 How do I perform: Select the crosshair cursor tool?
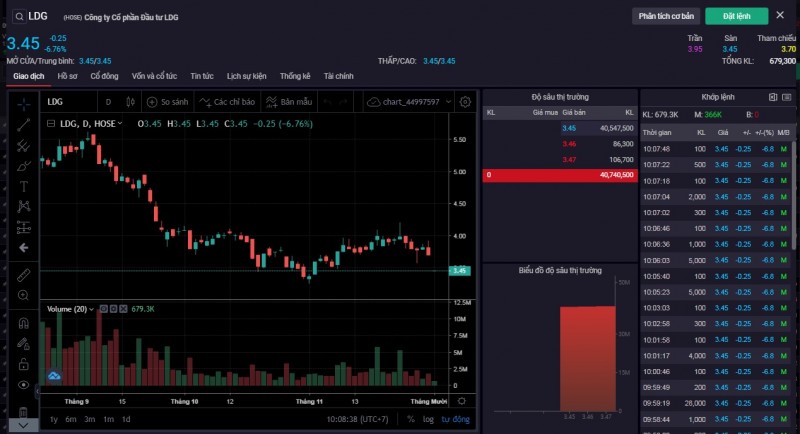click(23, 103)
